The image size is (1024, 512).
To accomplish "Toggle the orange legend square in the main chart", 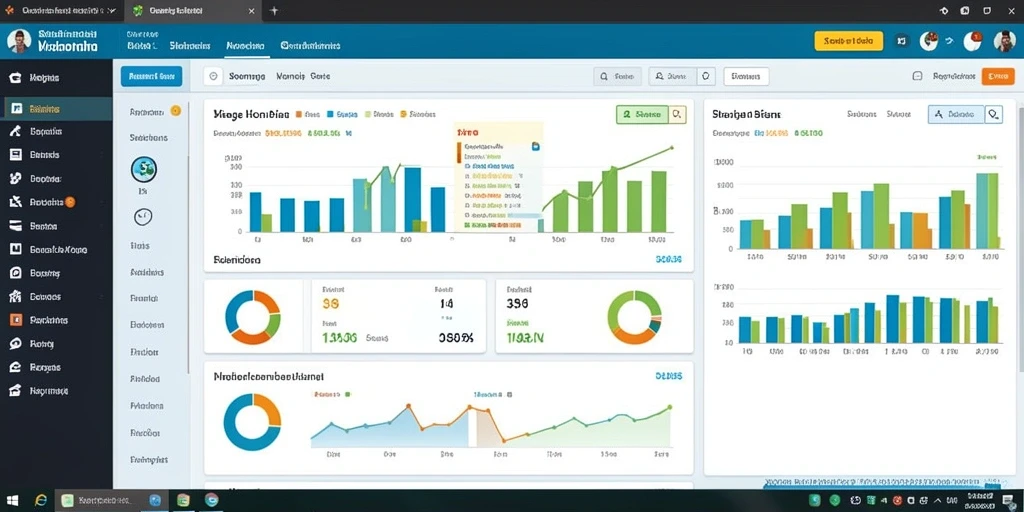I will tap(298, 114).
